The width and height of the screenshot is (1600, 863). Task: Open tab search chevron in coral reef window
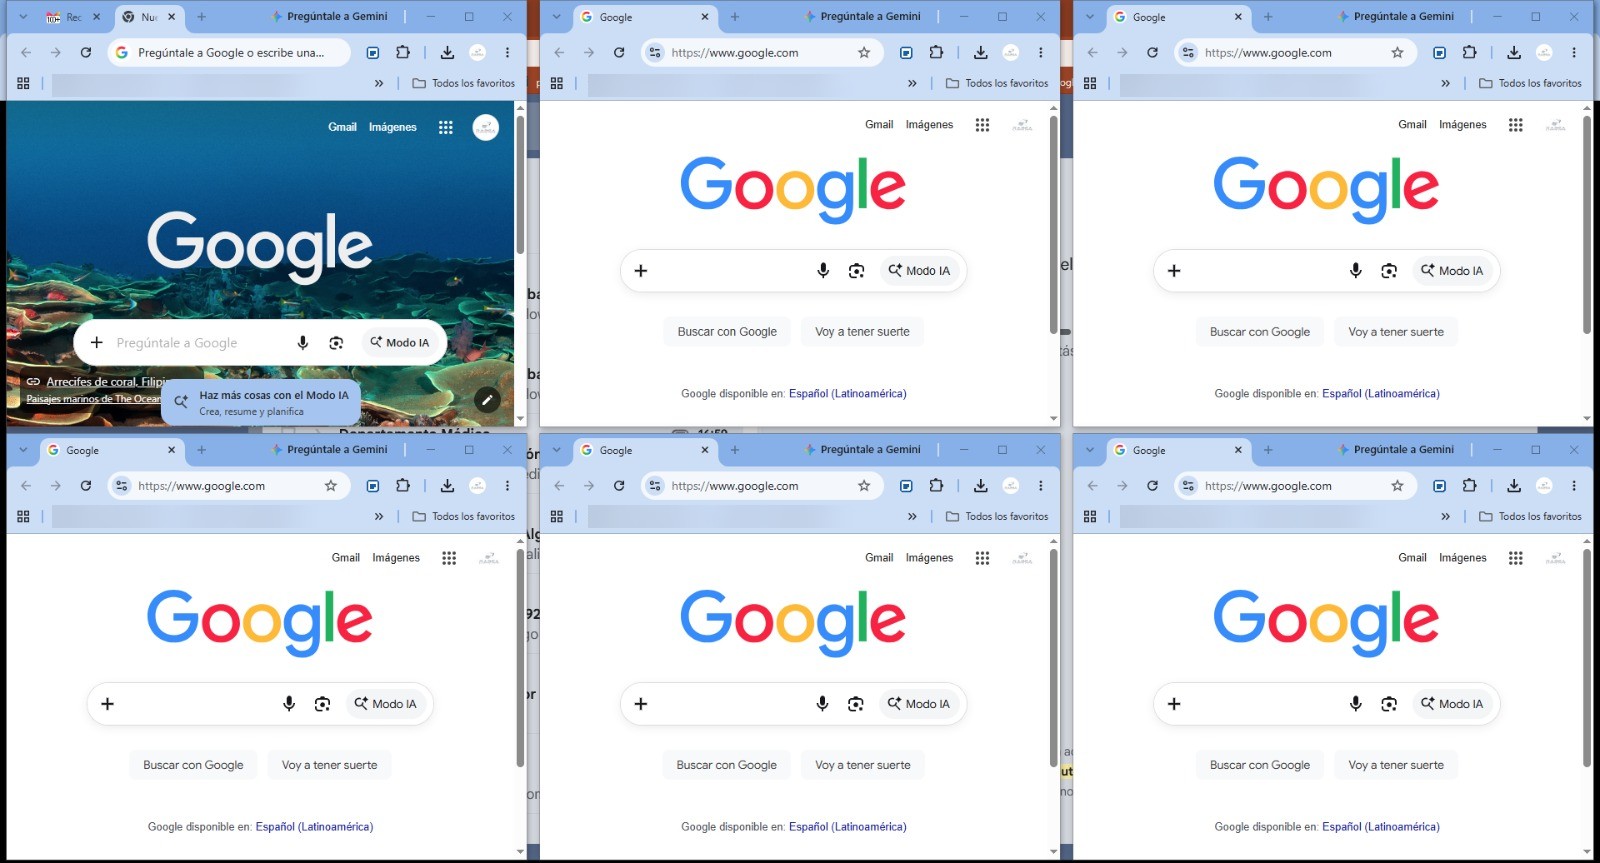coord(23,17)
